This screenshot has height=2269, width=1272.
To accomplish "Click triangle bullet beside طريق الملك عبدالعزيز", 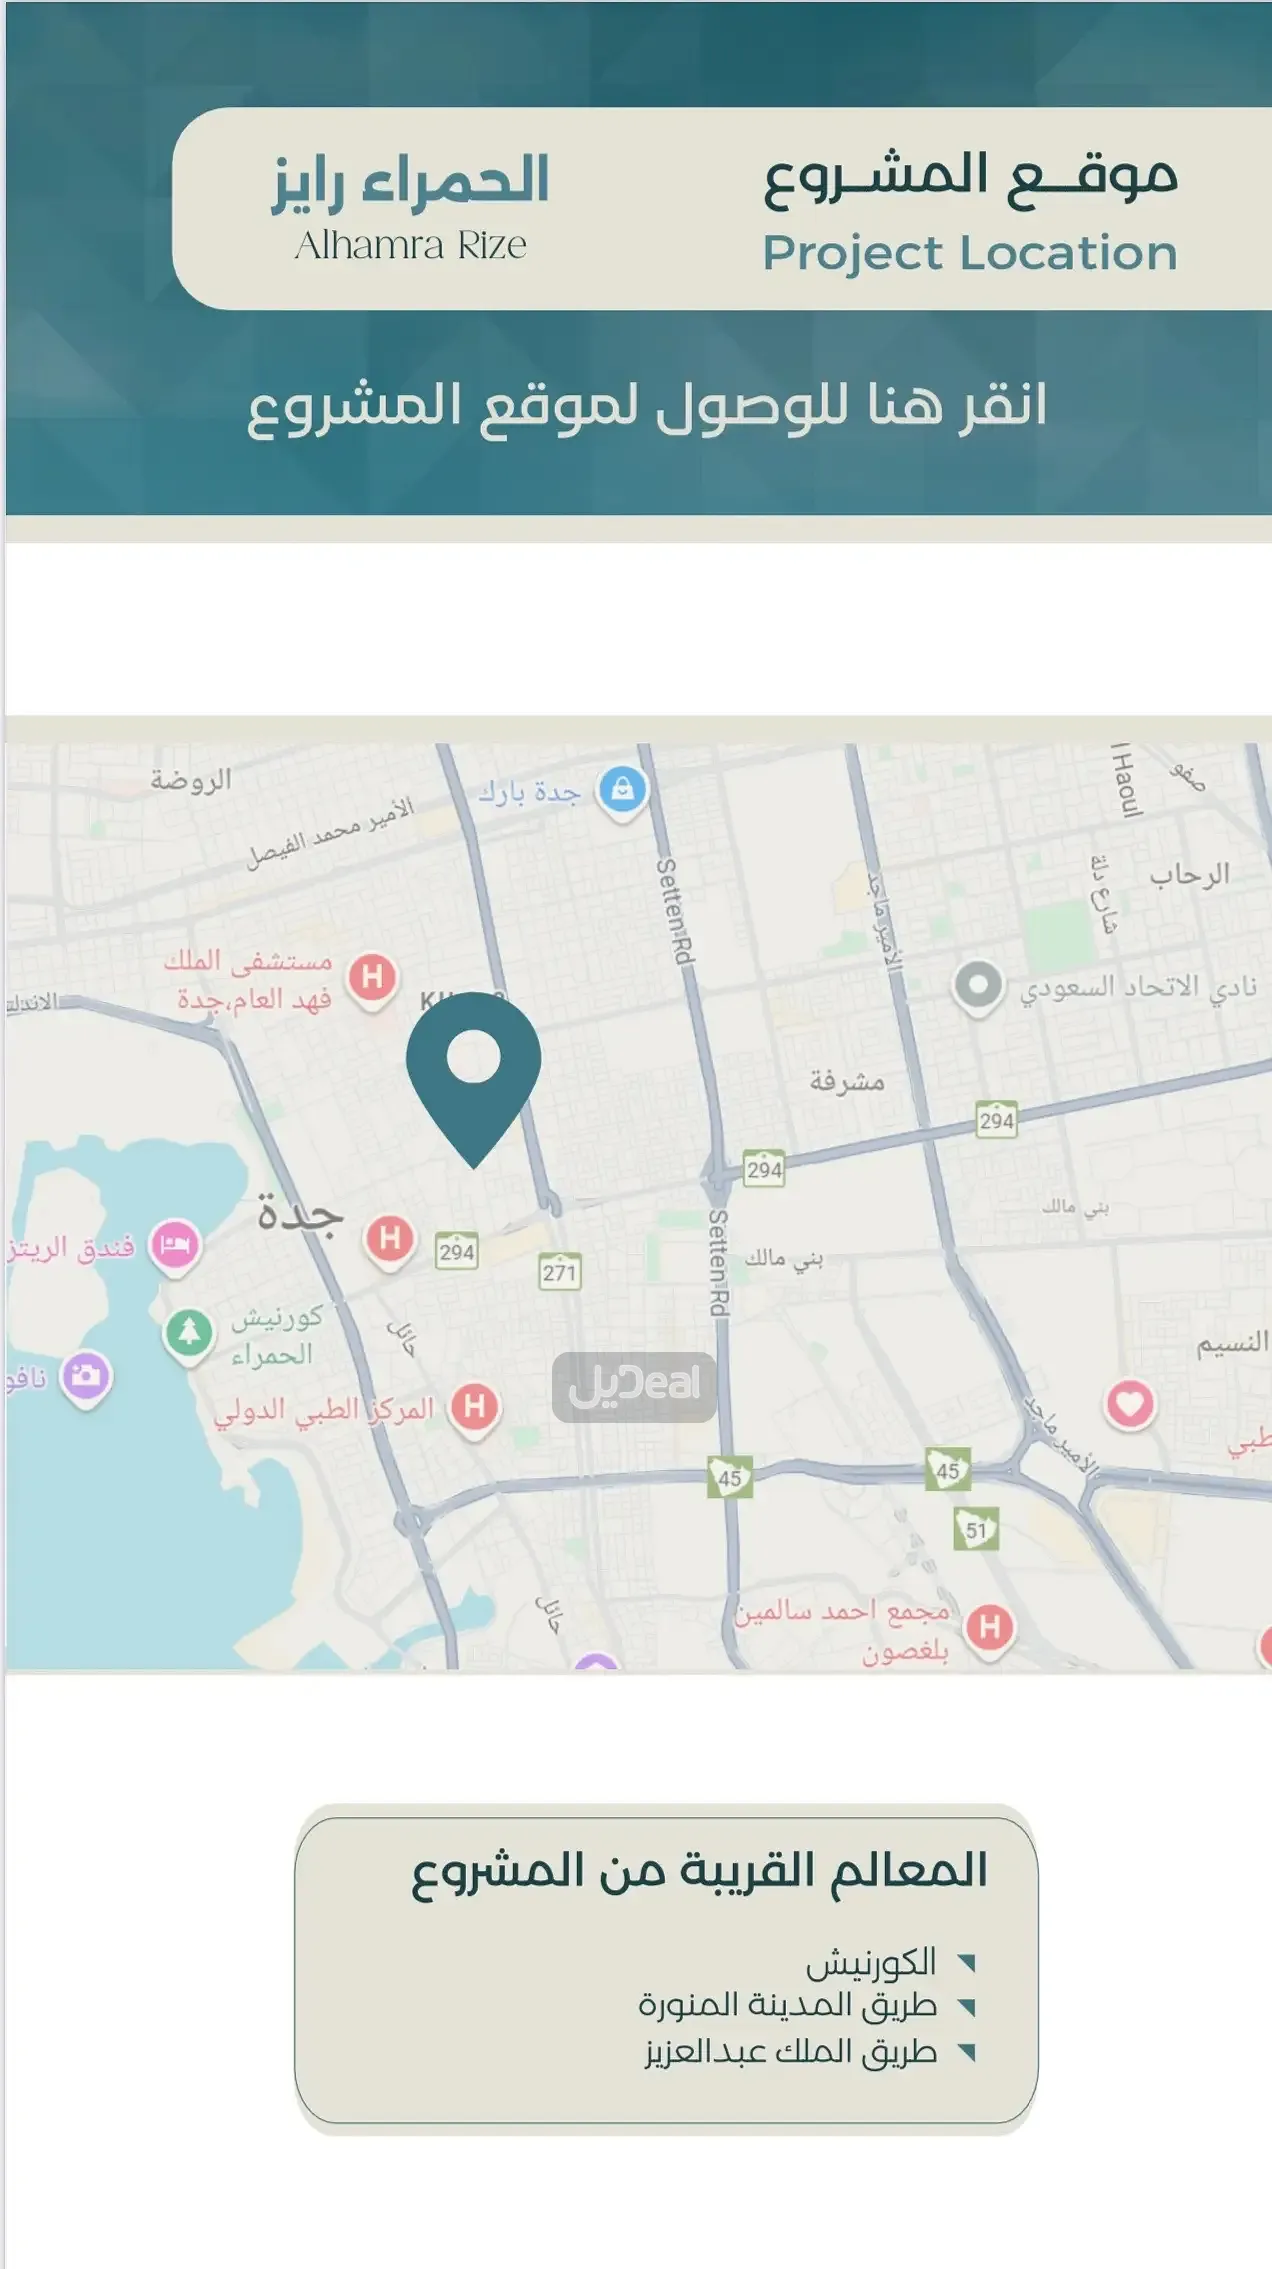I will coord(966,2051).
